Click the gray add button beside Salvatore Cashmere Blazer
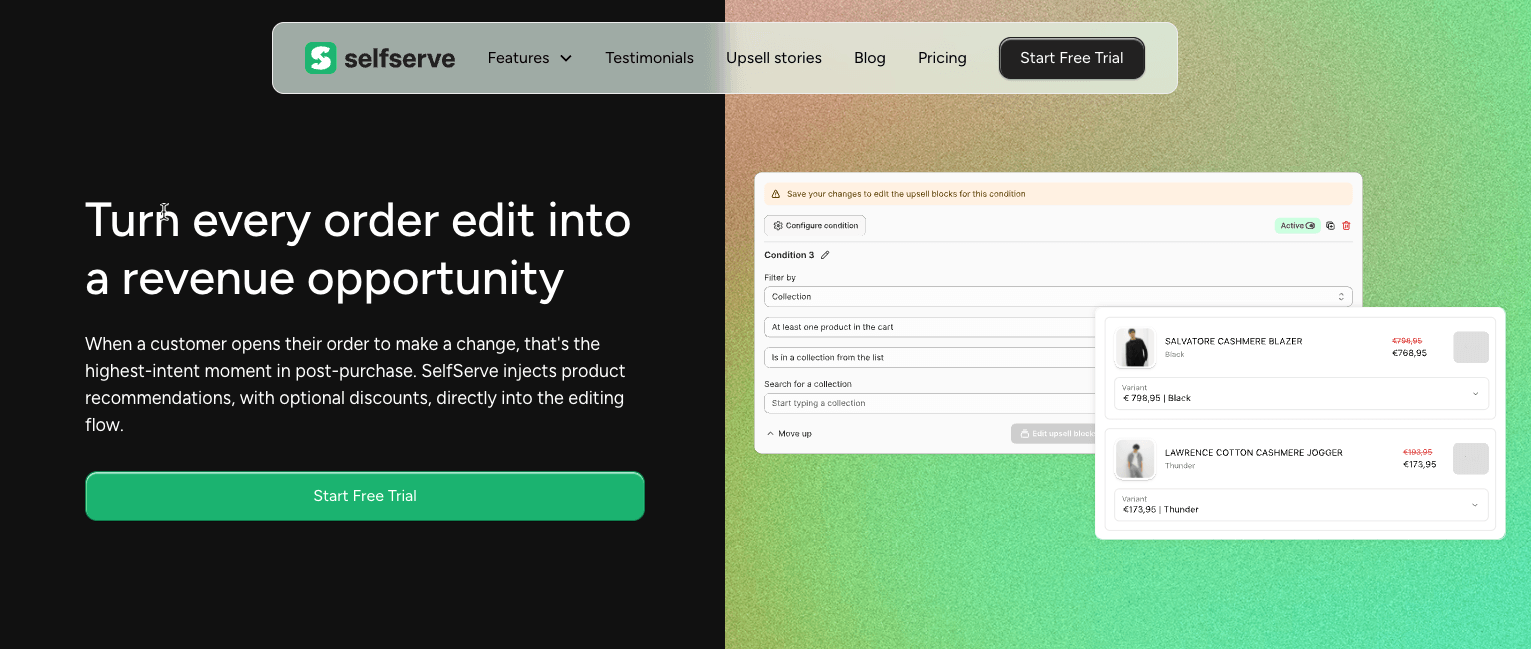 [x=1471, y=347]
